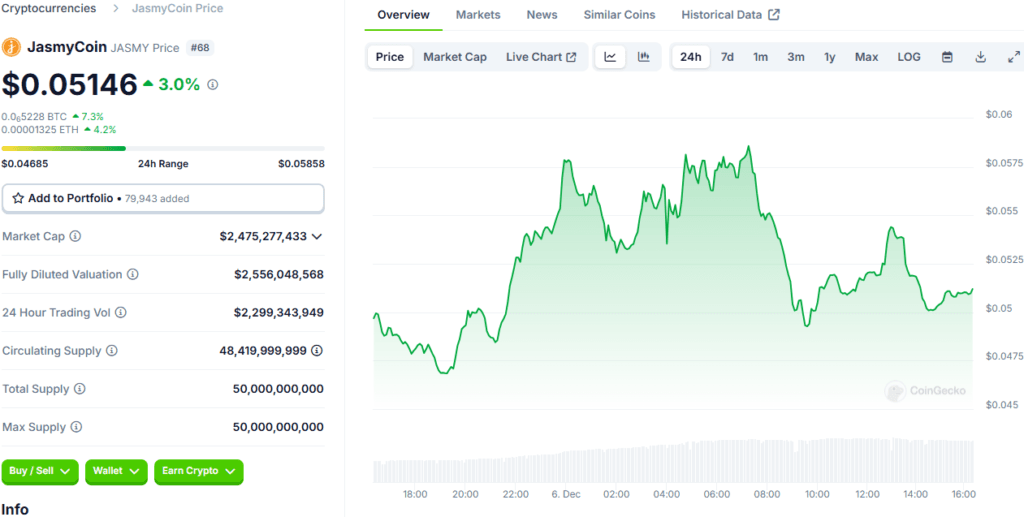Click info icon after 48,419,999,999 value
This screenshot has height=517, width=1024.
click(x=317, y=351)
